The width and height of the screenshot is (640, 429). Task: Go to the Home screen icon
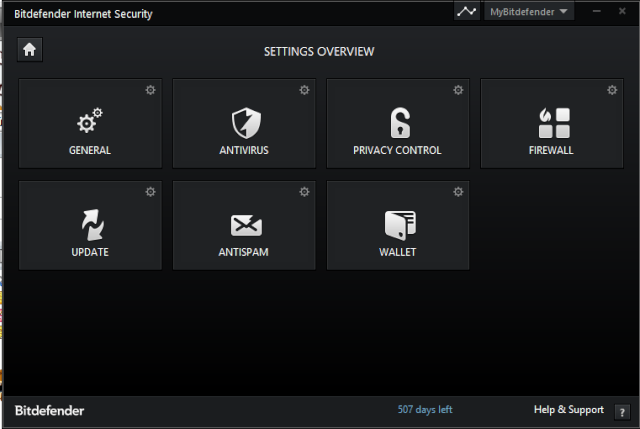tap(29, 50)
